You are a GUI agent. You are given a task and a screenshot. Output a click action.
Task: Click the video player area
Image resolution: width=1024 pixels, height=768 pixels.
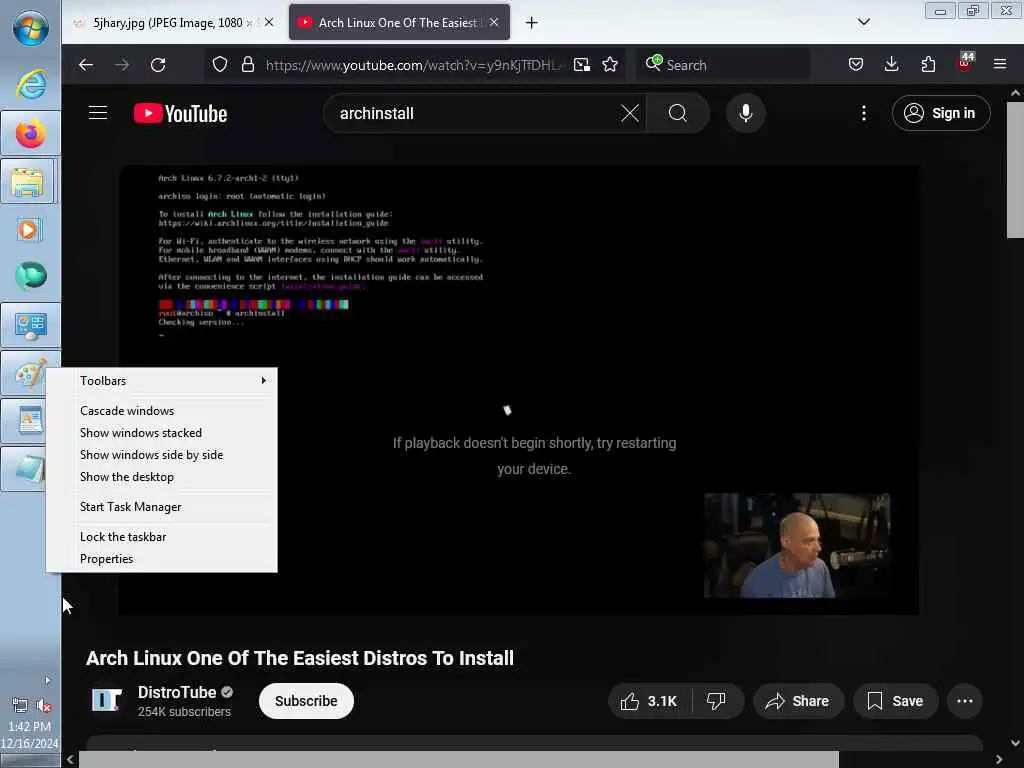(x=519, y=390)
